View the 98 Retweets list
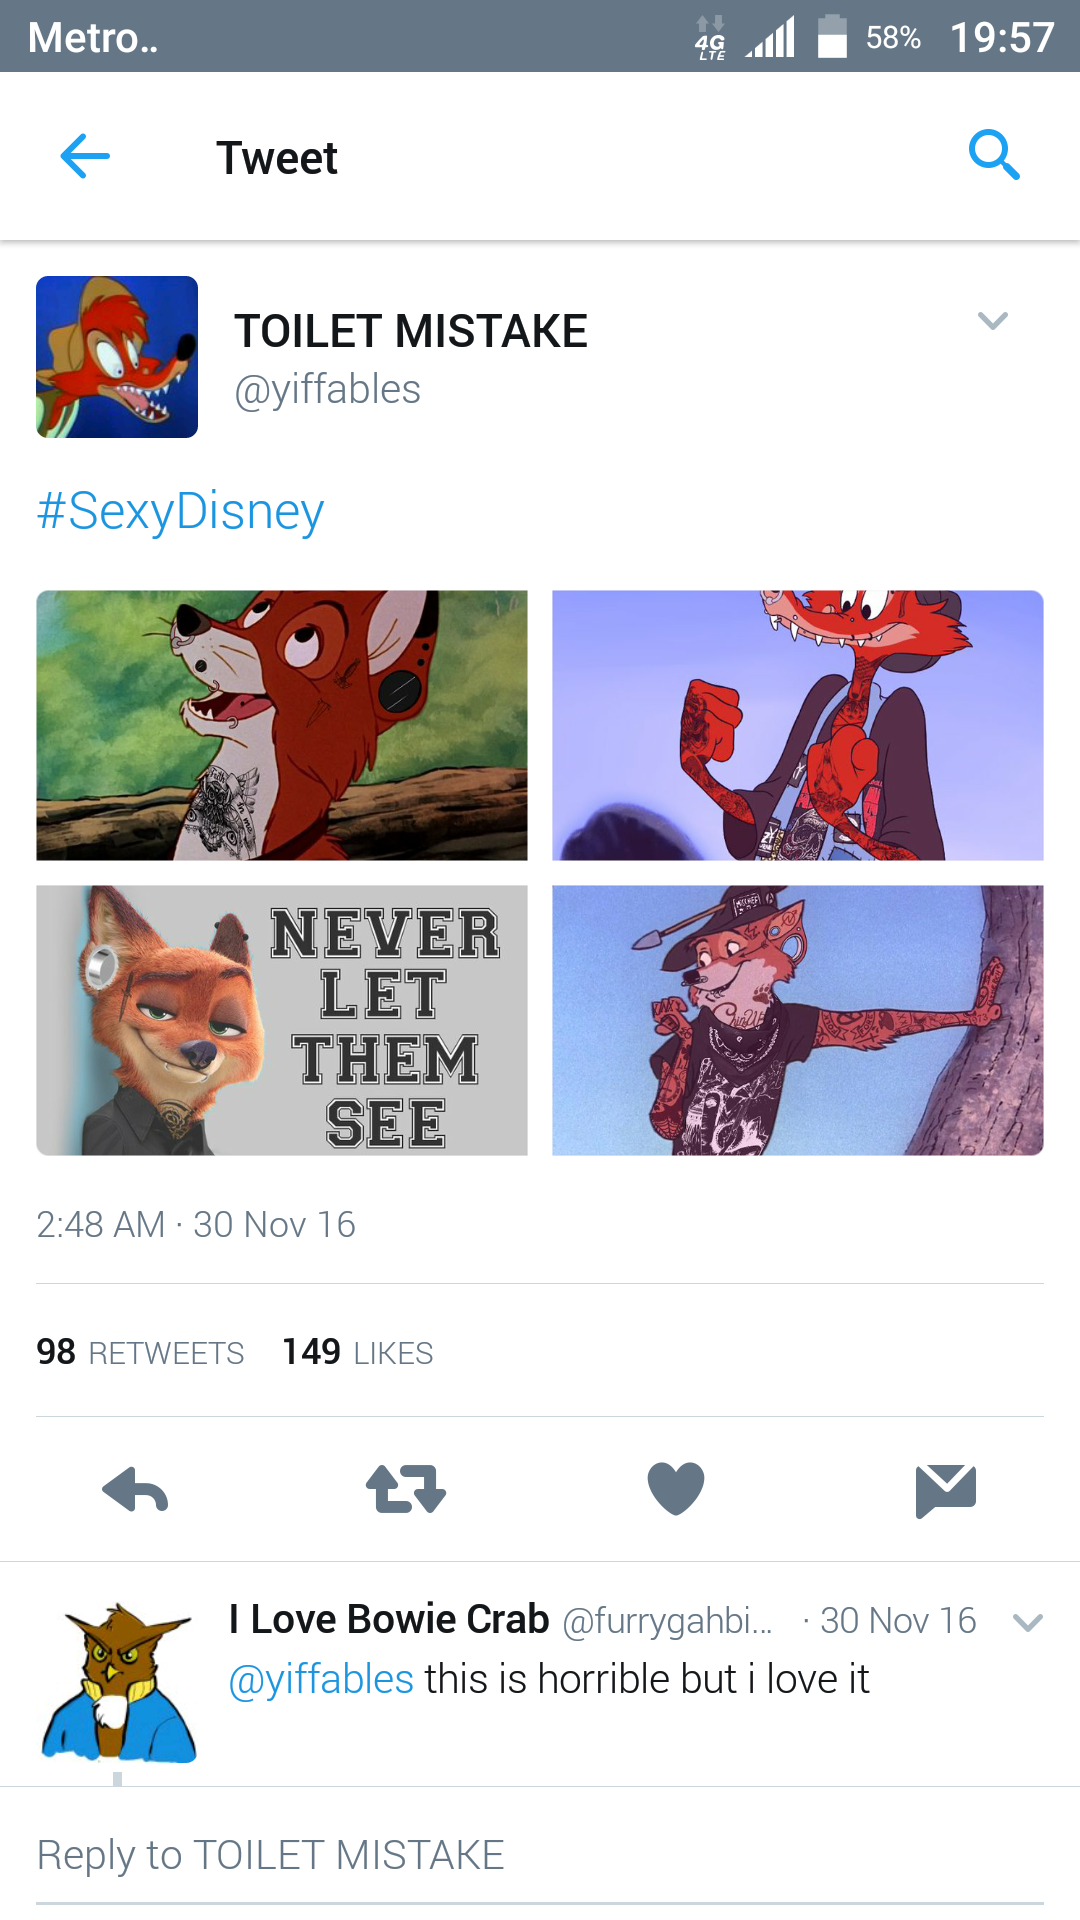Screen dimensions: 1080x1920 tap(140, 1352)
